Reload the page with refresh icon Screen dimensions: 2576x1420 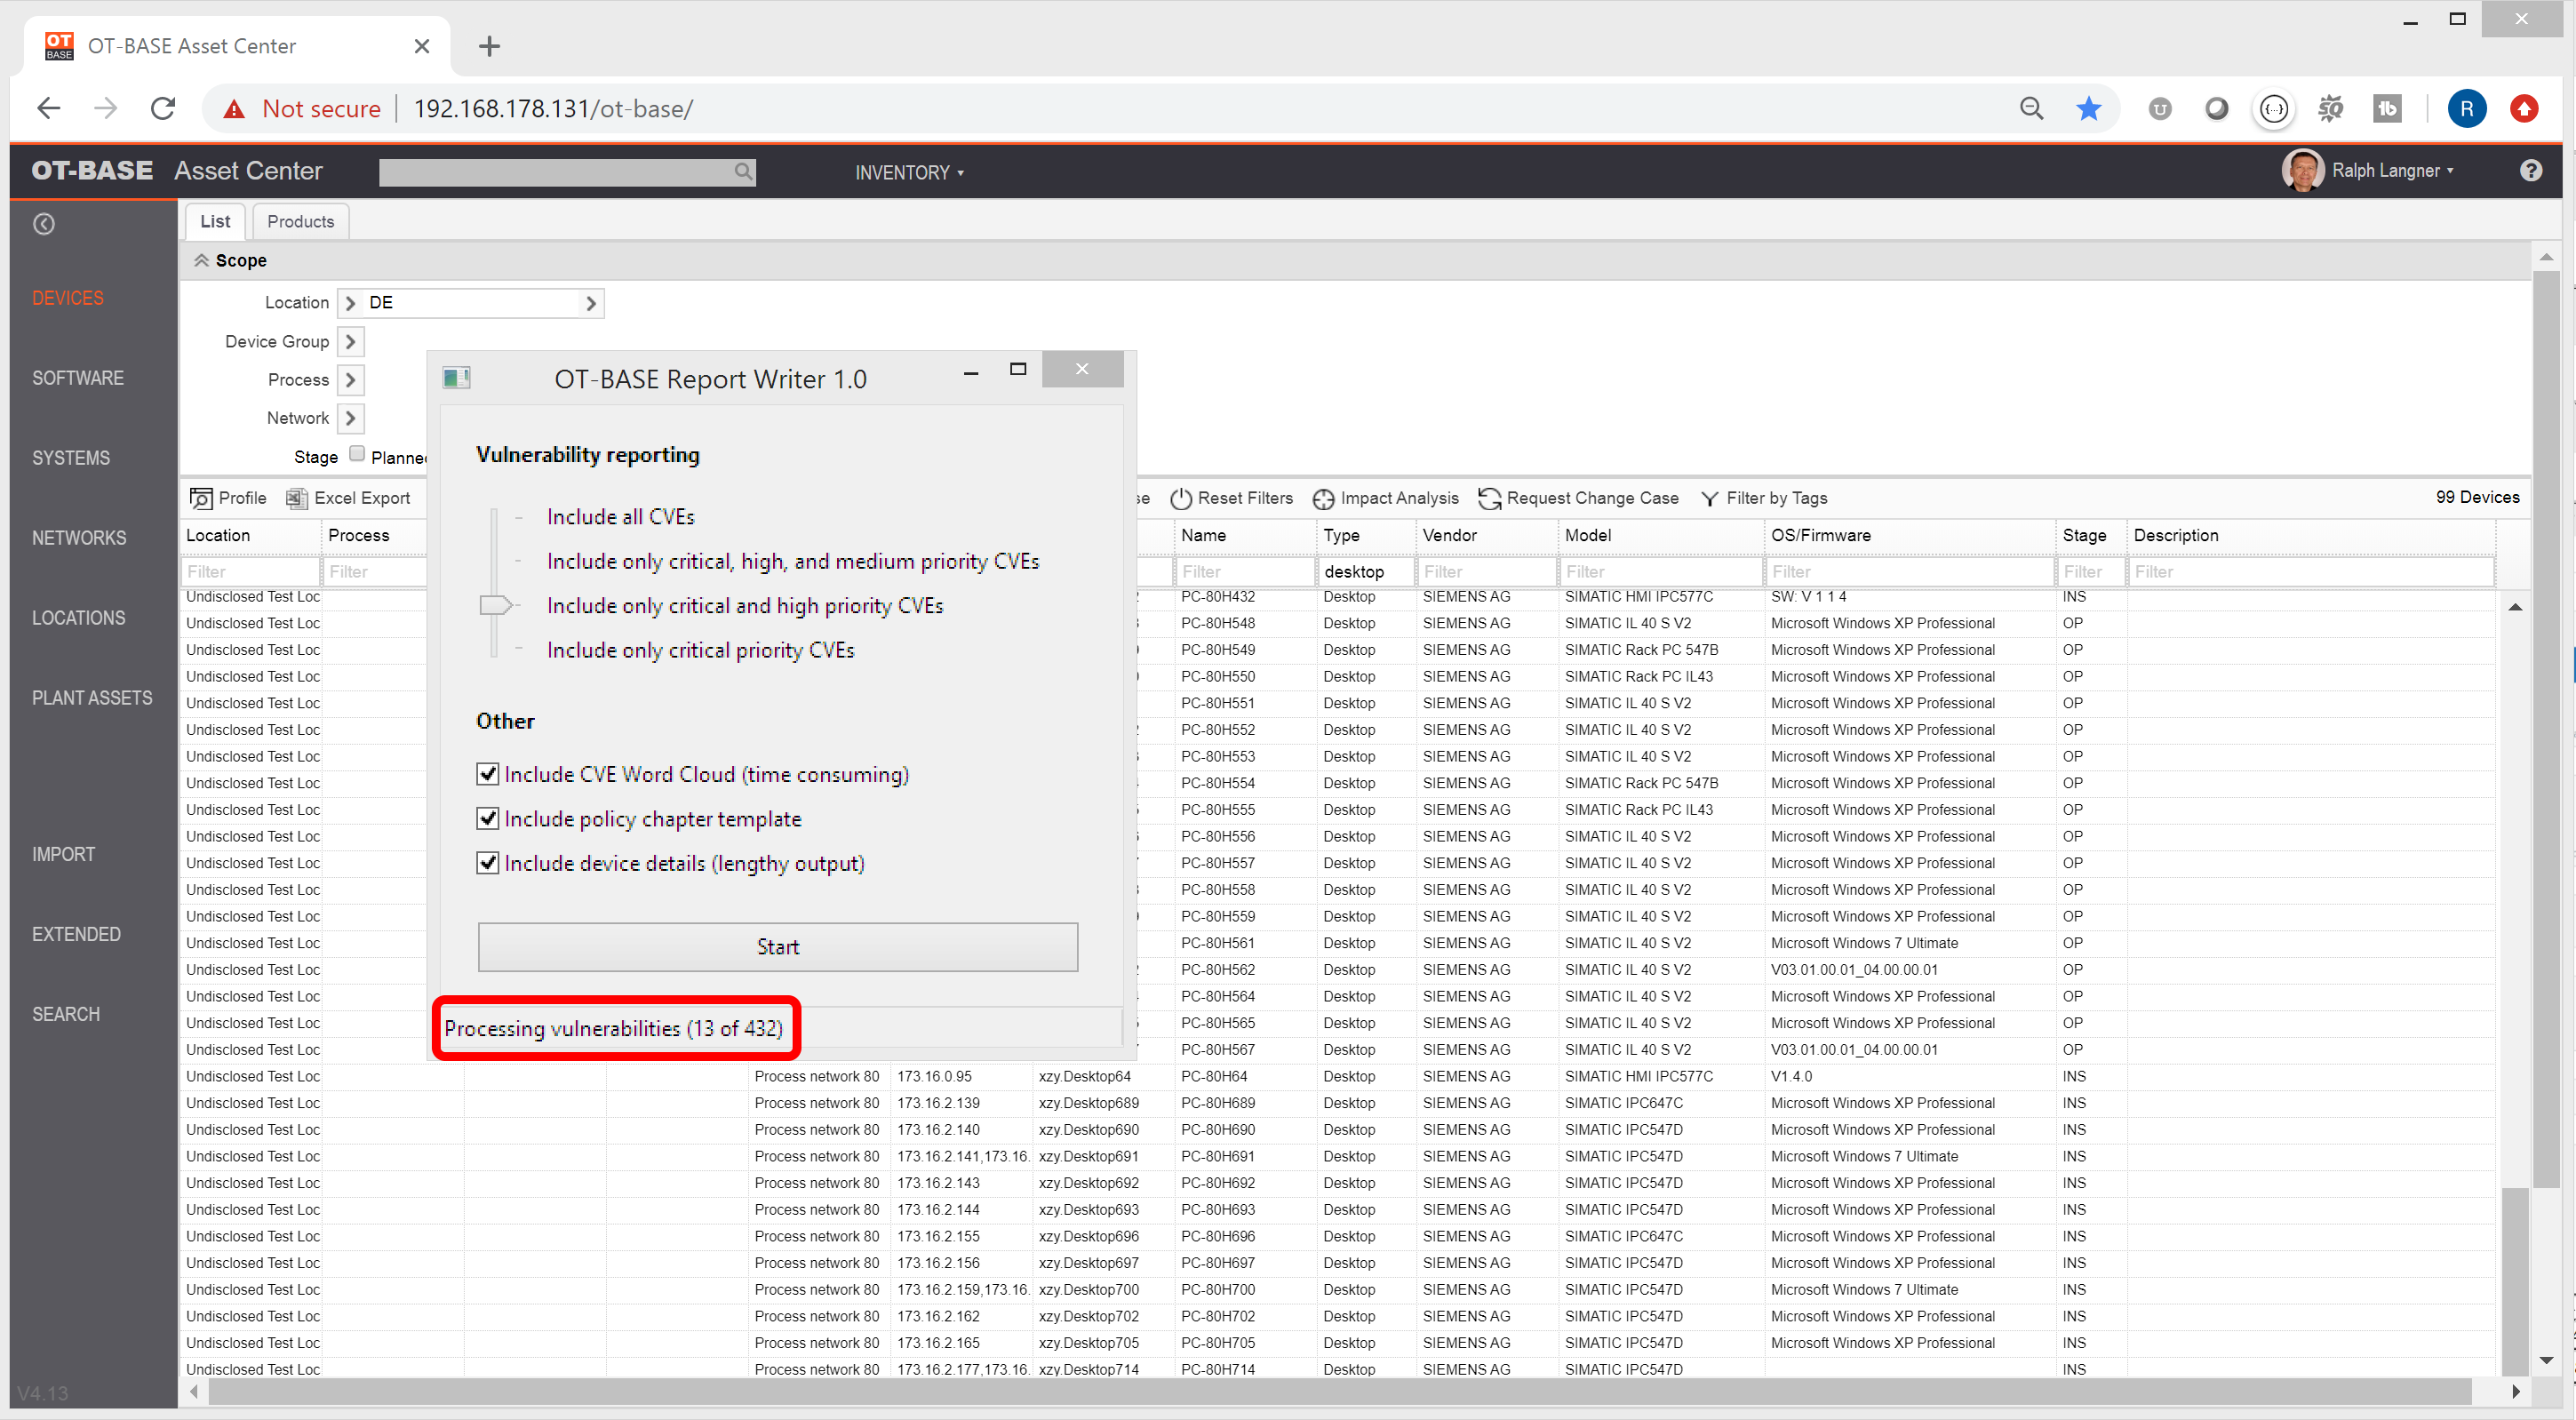[x=162, y=108]
